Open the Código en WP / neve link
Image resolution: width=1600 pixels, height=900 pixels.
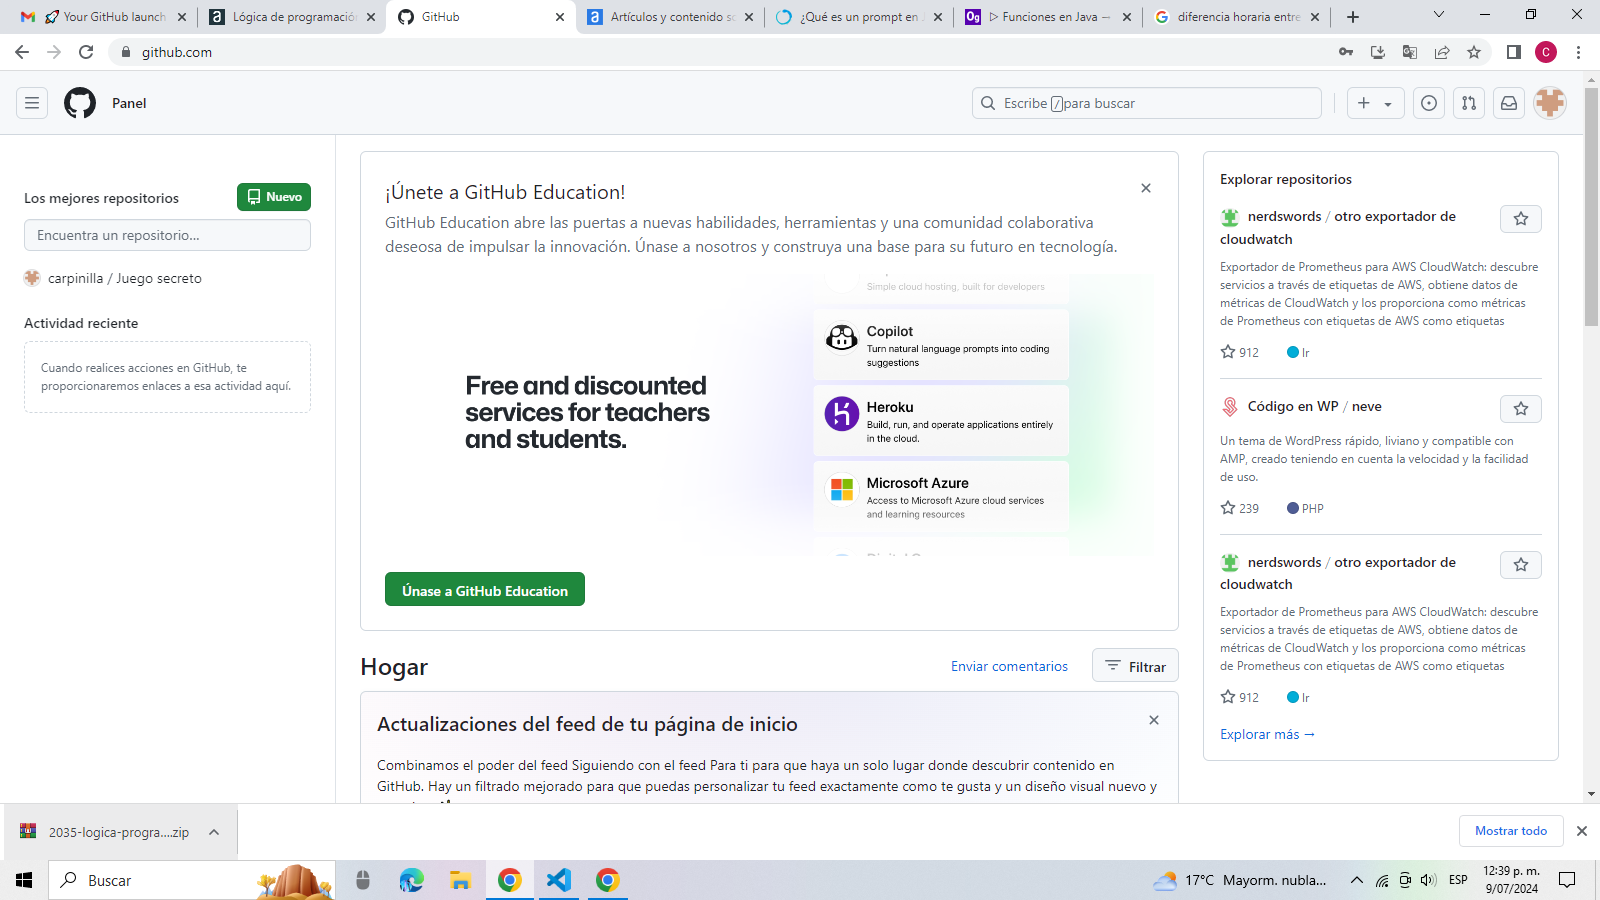click(1315, 406)
